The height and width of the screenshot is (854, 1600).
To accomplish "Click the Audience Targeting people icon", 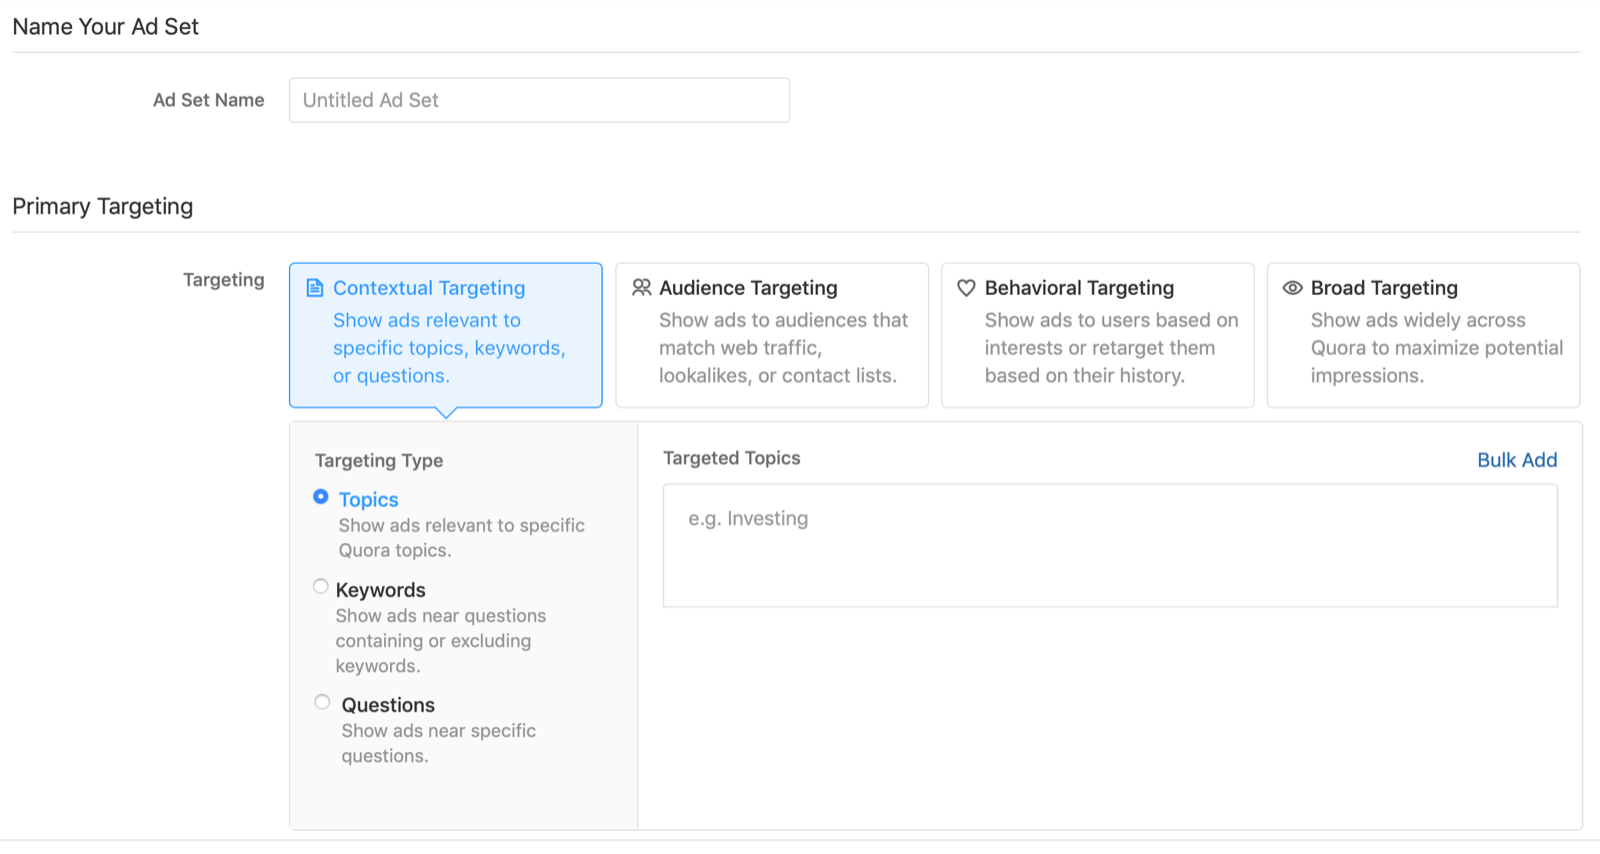I will [641, 288].
